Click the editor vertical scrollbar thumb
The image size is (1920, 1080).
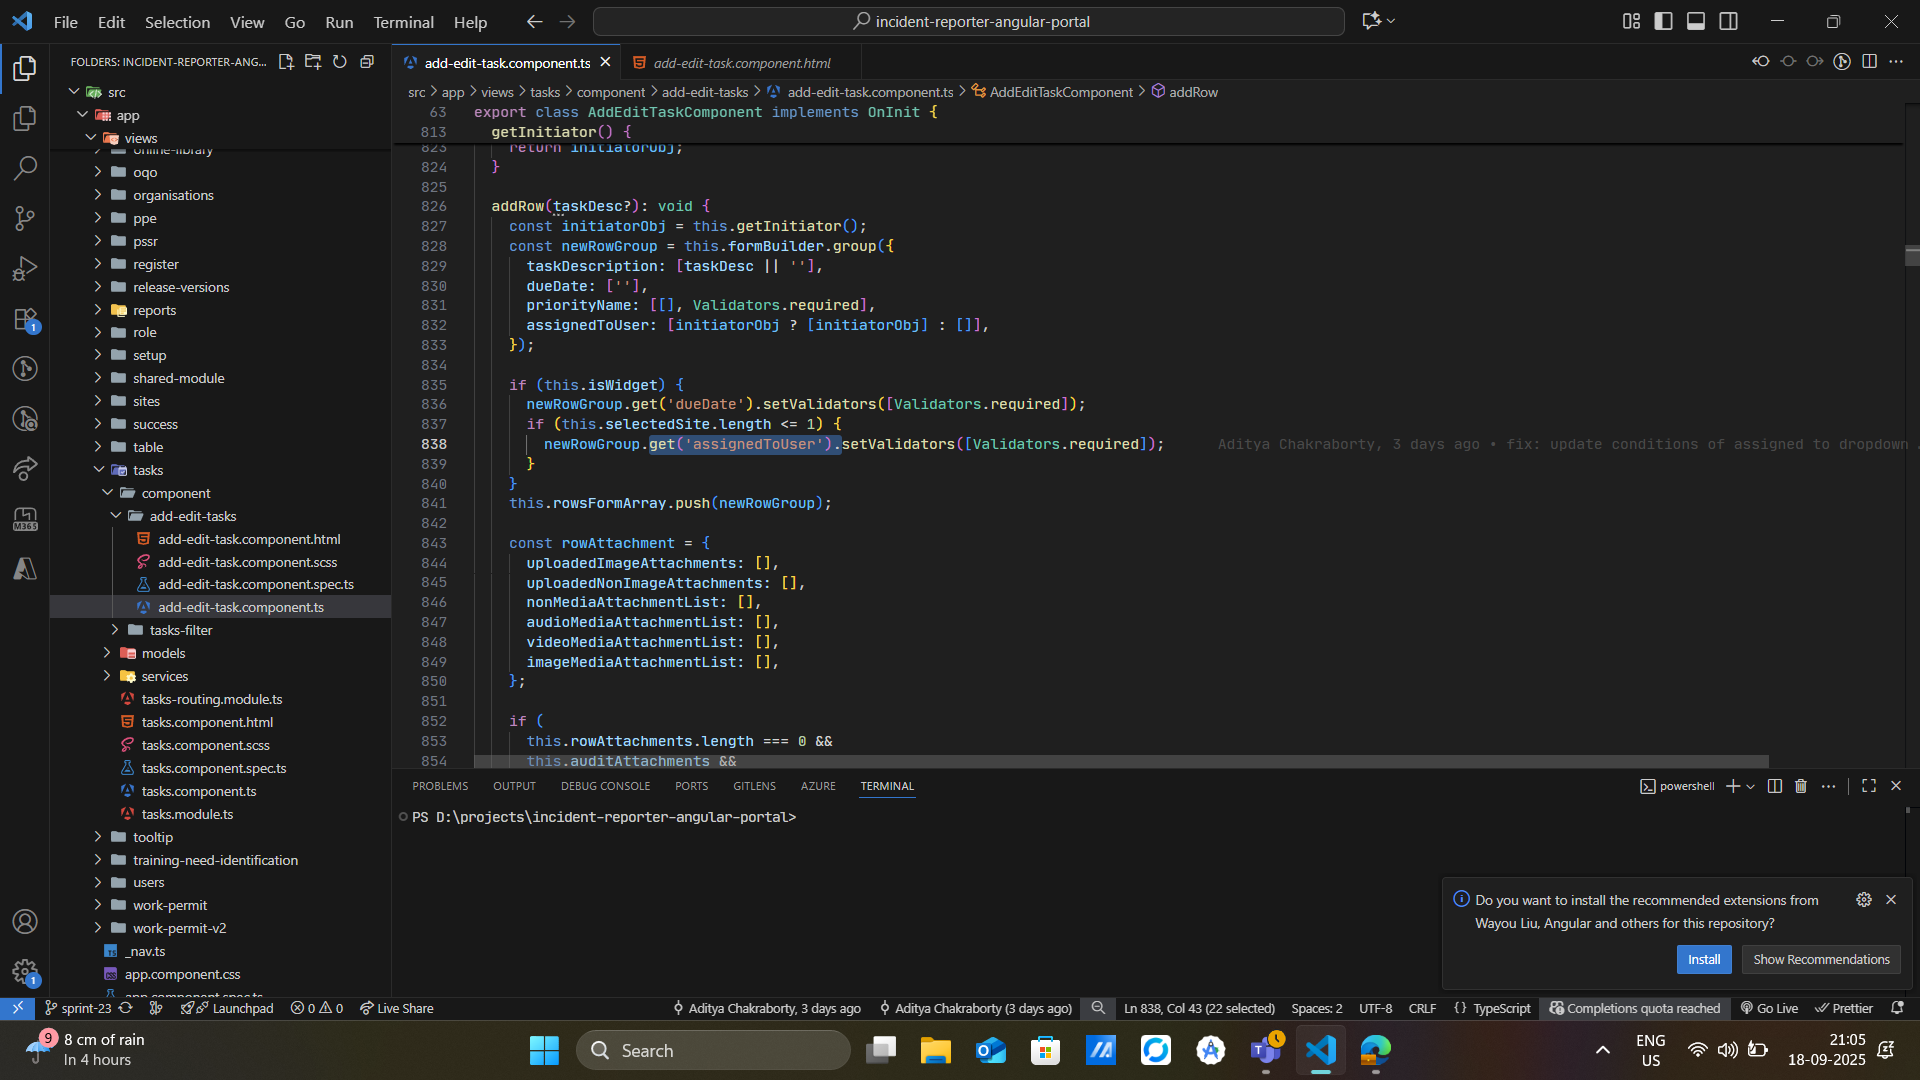tap(1911, 256)
